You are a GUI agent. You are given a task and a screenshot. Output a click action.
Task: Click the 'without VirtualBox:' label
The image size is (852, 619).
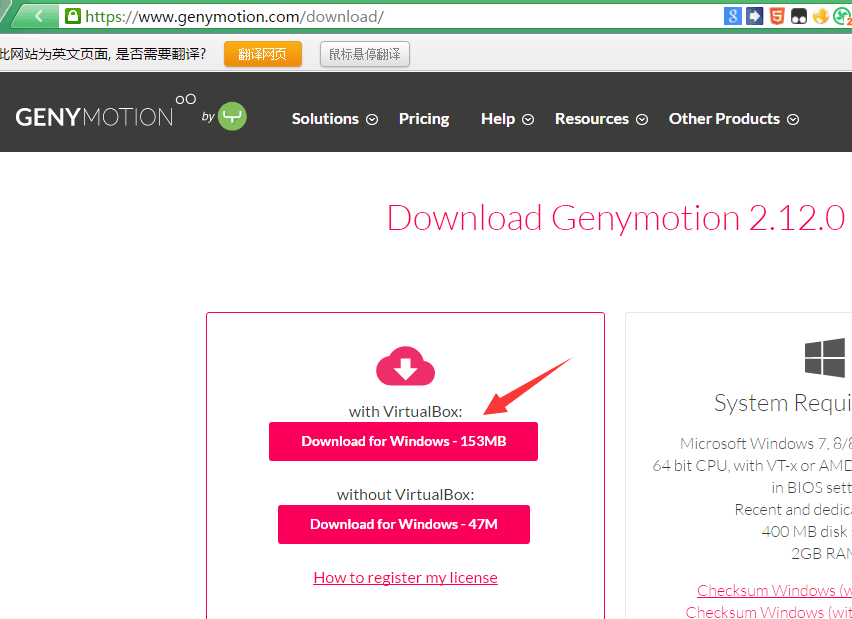tap(405, 495)
